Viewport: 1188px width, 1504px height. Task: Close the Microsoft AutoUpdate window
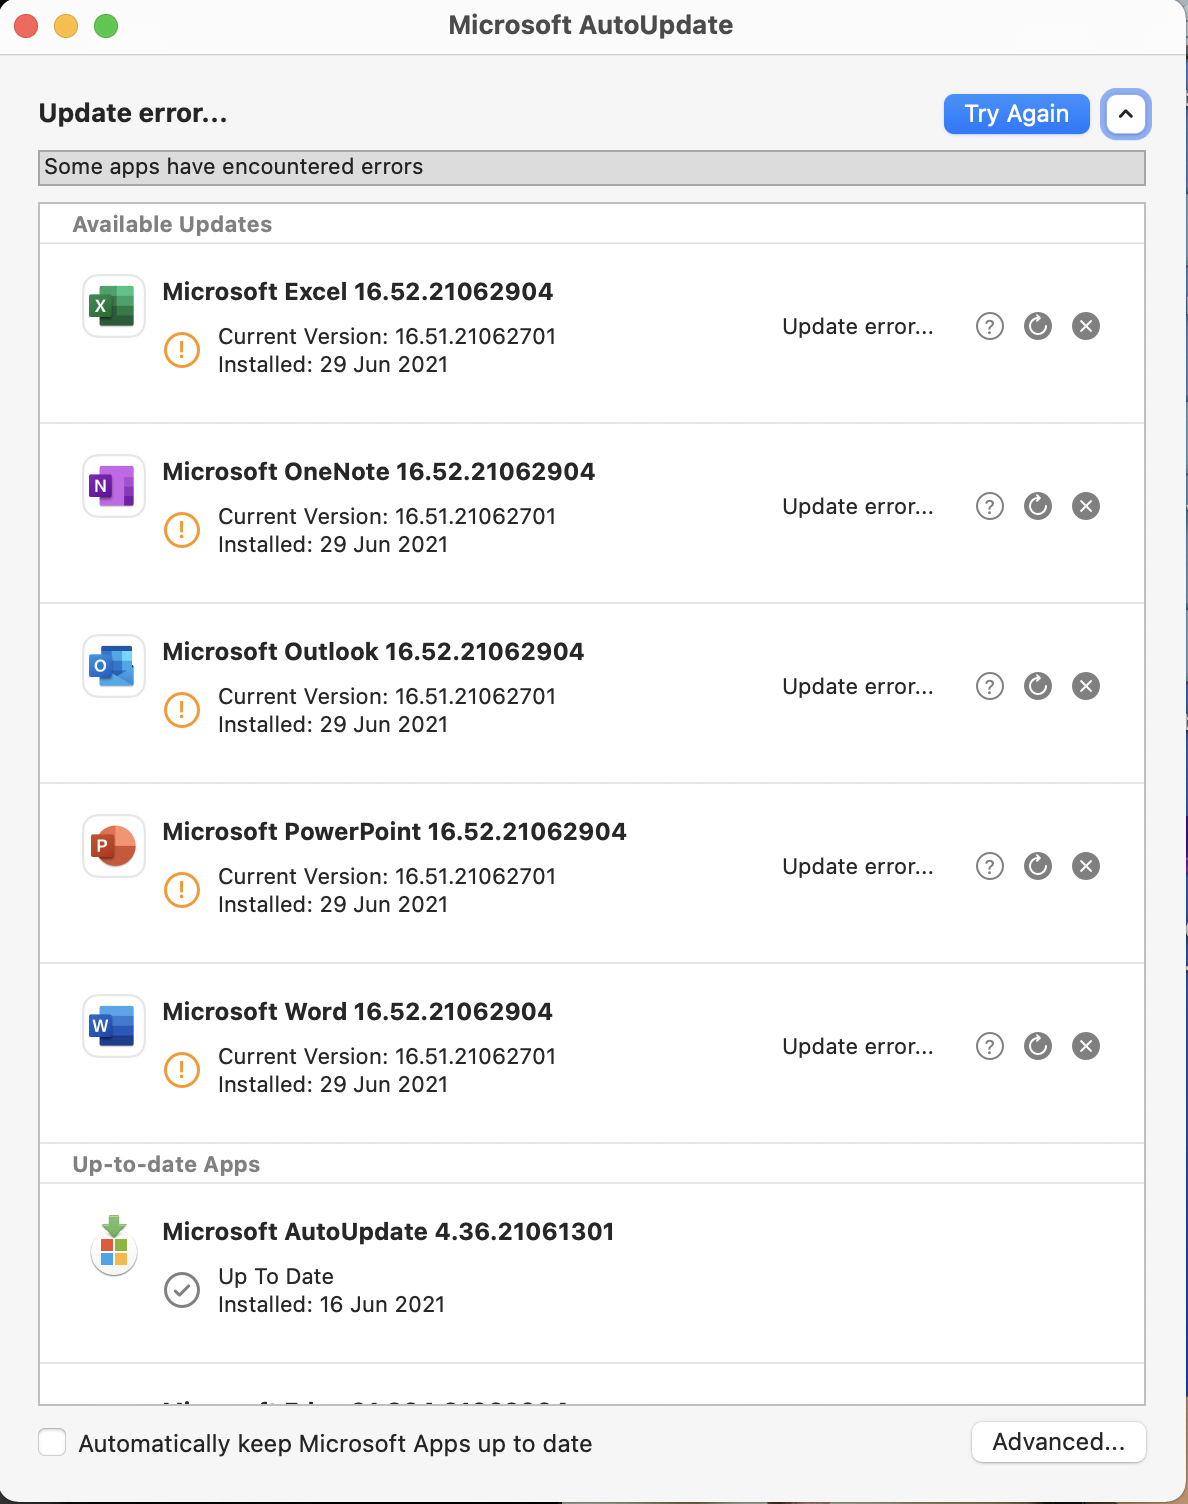26,26
